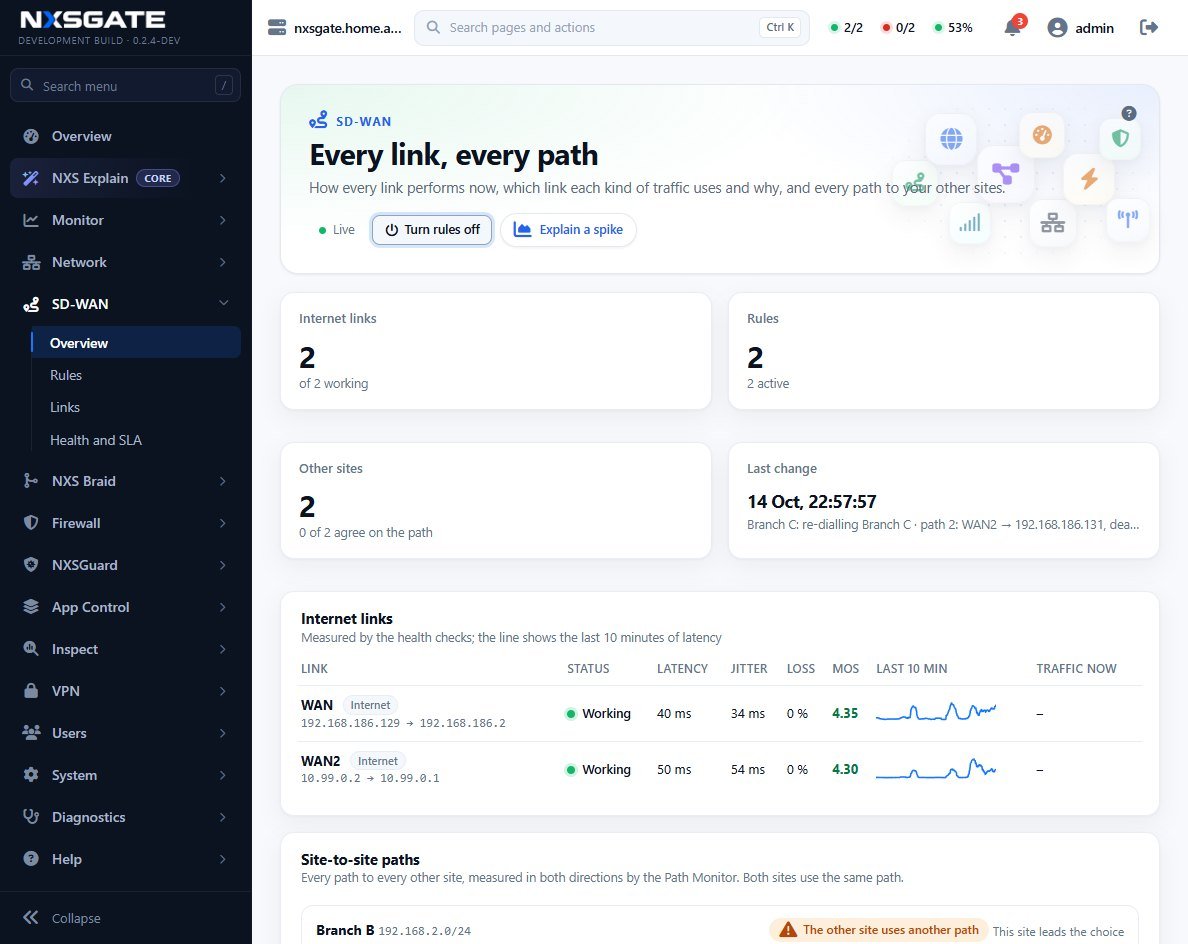
Task: Click the lightning bolt icon in banner
Action: tap(1089, 179)
